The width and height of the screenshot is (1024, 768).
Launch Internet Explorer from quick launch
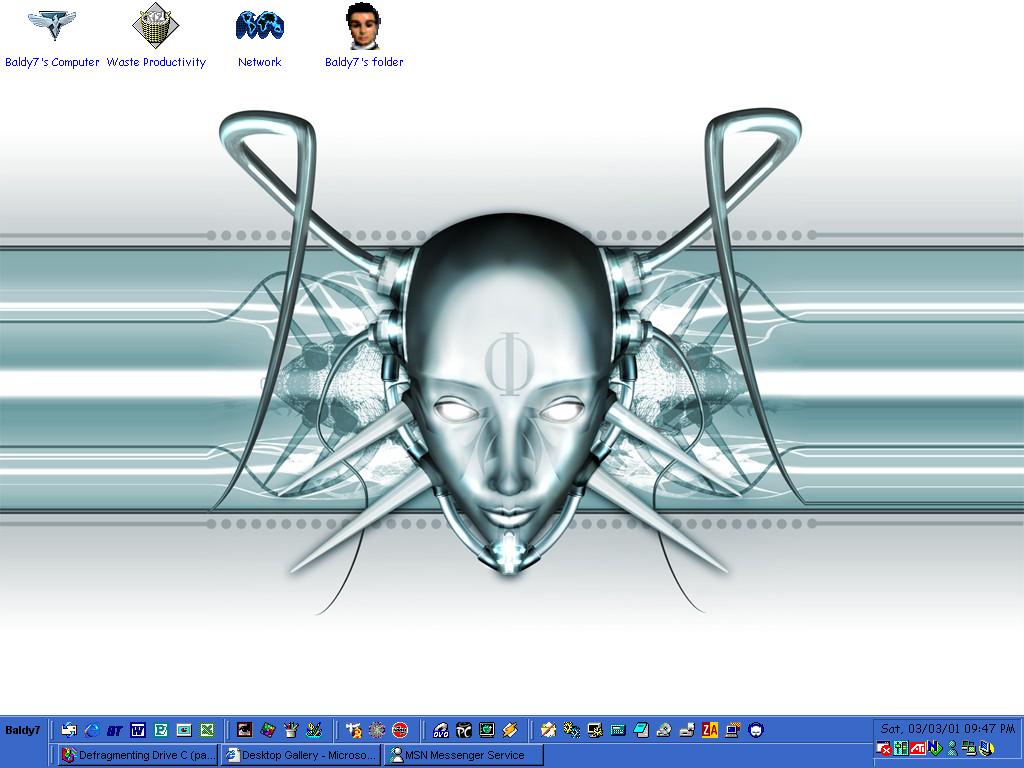point(92,730)
